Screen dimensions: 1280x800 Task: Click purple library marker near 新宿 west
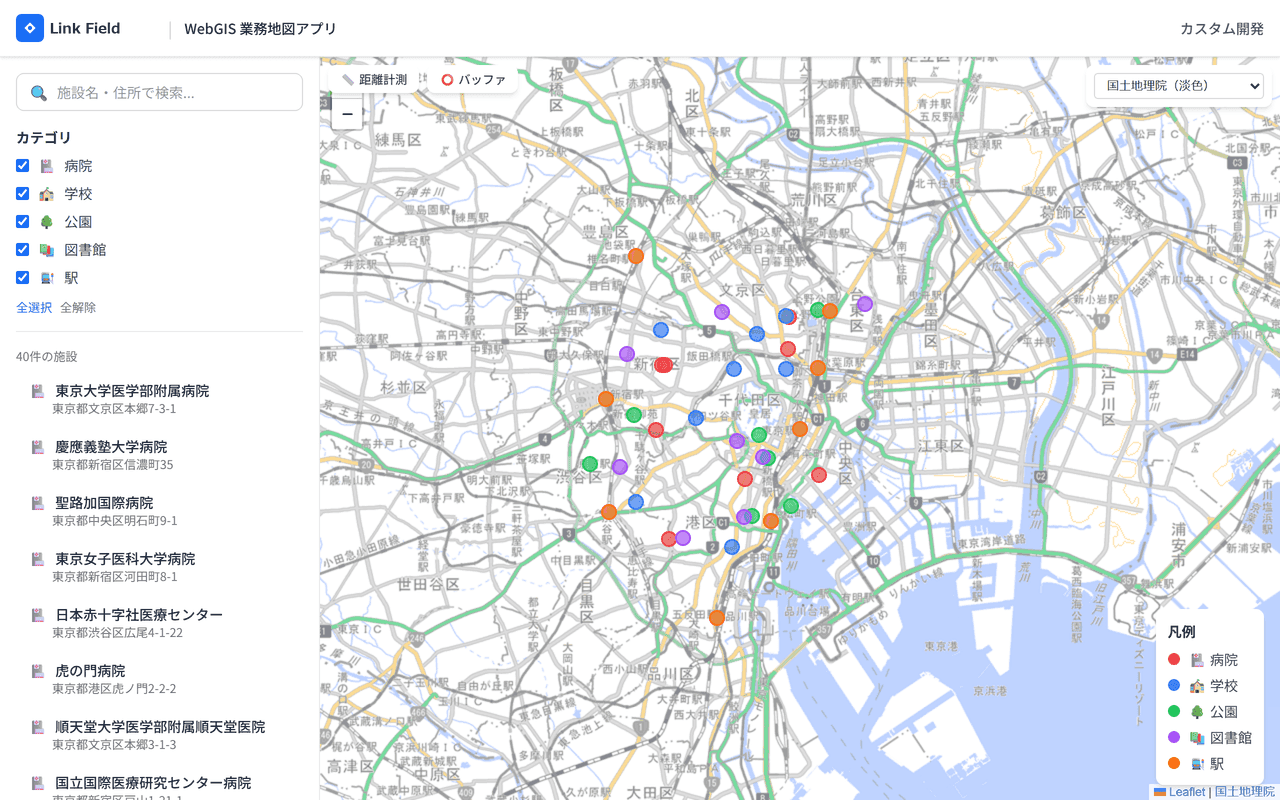(627, 354)
